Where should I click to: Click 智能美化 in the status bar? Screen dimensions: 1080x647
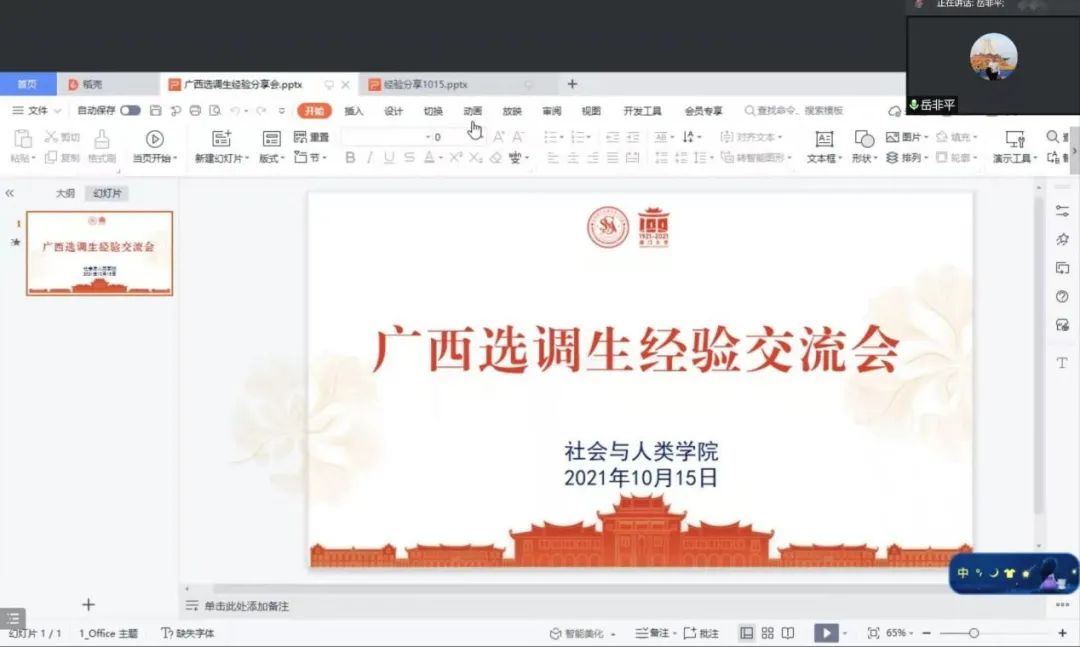click(583, 633)
